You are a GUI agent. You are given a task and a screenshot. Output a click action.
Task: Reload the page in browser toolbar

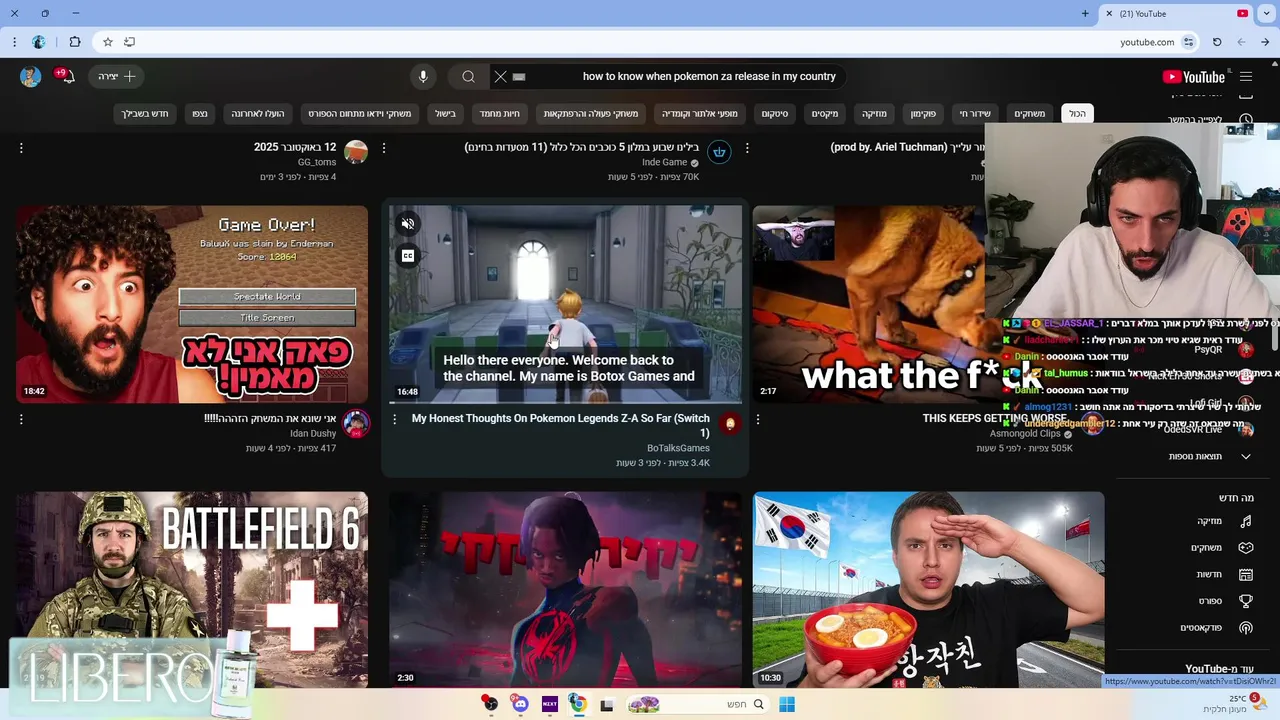1217,42
